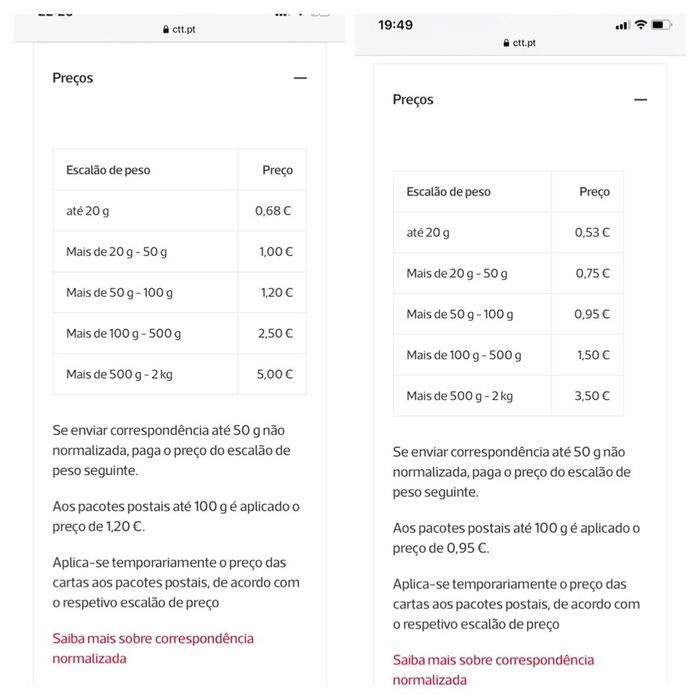Tap the ctt.pt URL in left address bar
The image size is (700, 700).
pos(185,30)
